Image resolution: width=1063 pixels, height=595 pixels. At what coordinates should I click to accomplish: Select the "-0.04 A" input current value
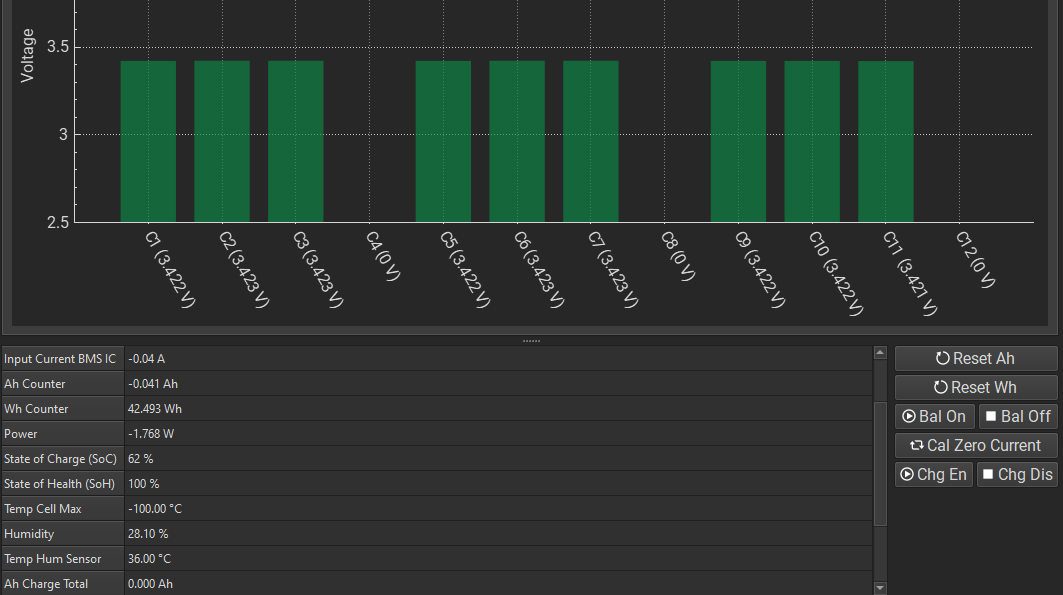coord(146,359)
